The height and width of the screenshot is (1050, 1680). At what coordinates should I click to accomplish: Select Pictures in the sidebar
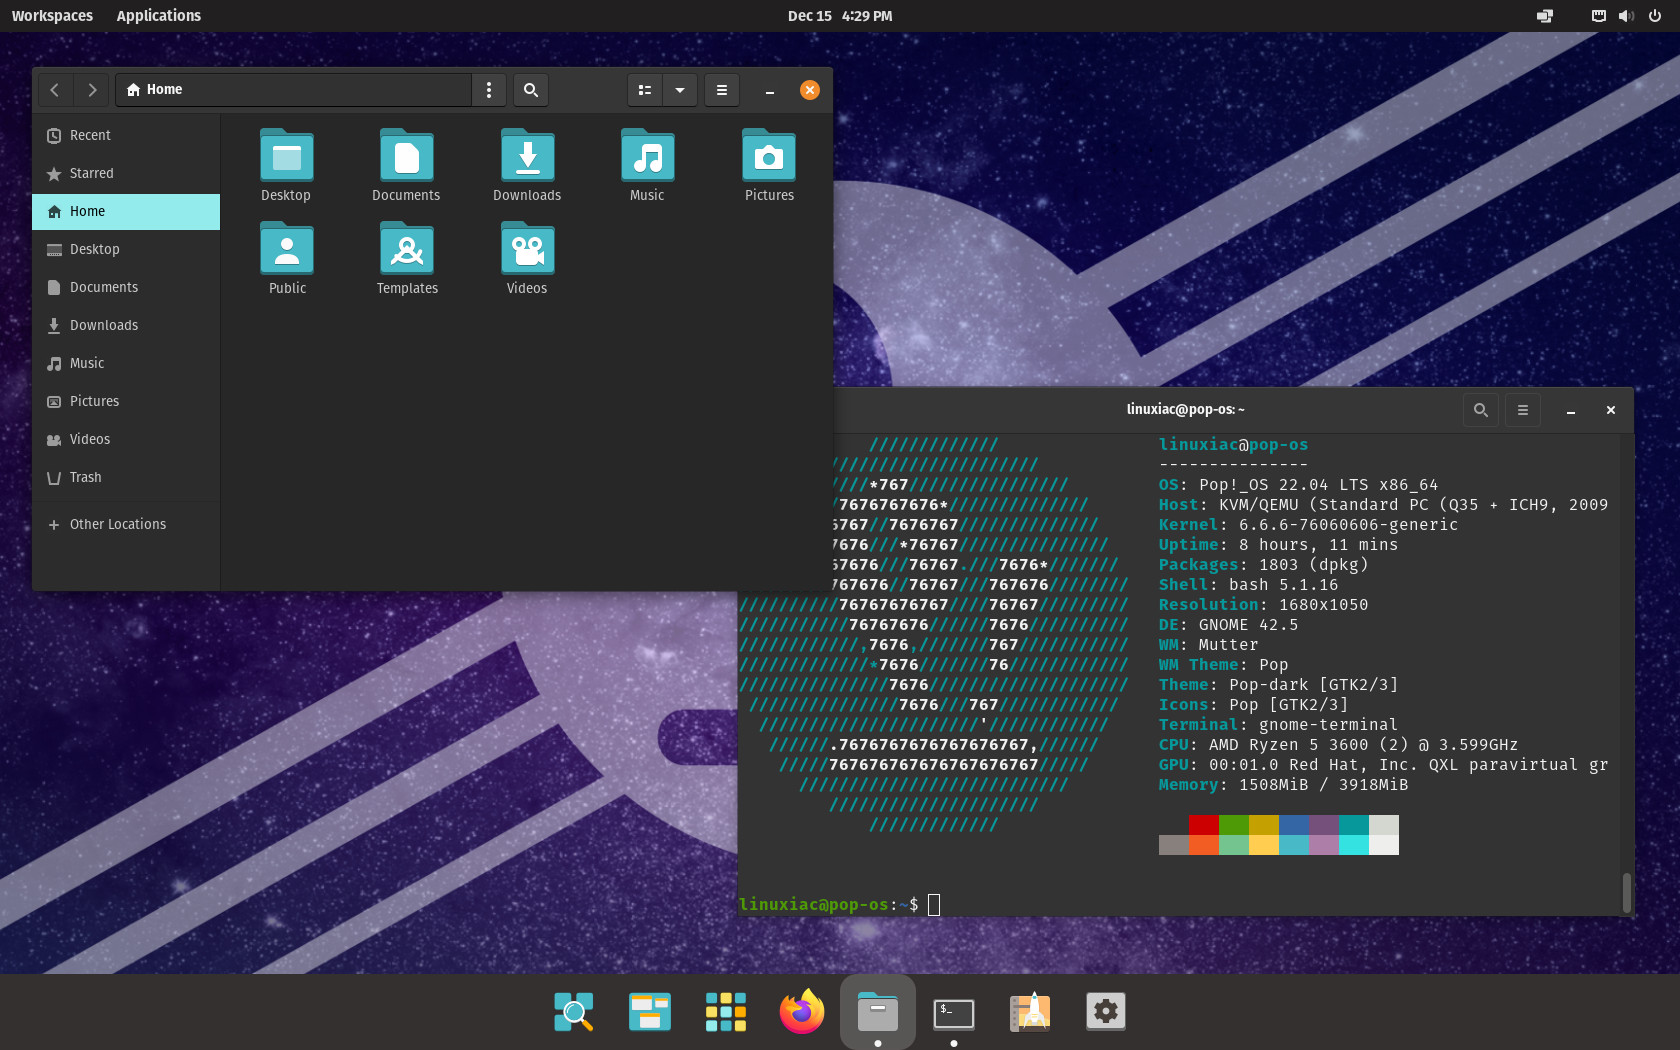[x=126, y=401]
